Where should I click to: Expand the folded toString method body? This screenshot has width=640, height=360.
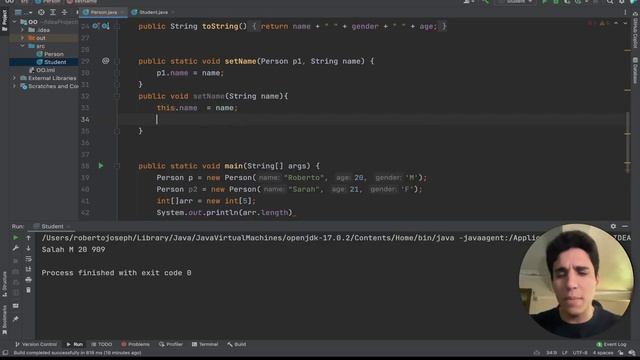pyautogui.click(x=117, y=26)
